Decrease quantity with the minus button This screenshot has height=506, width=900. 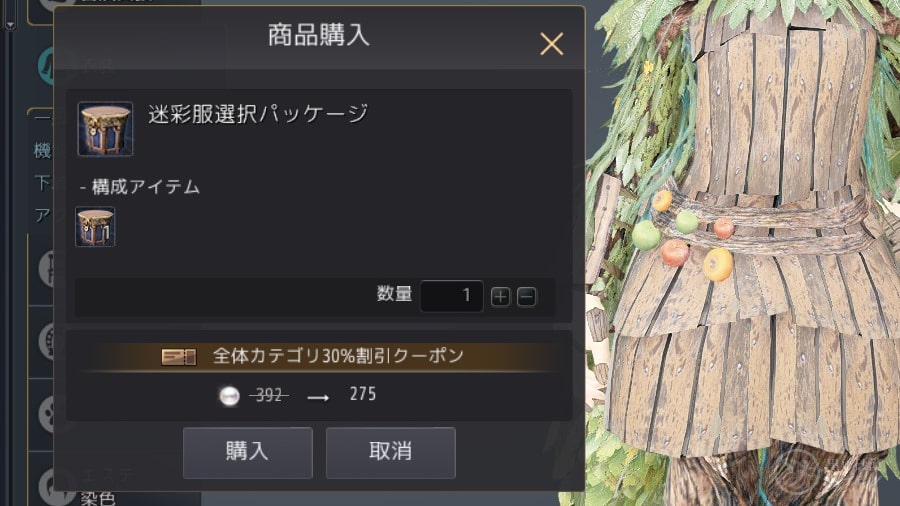click(526, 297)
